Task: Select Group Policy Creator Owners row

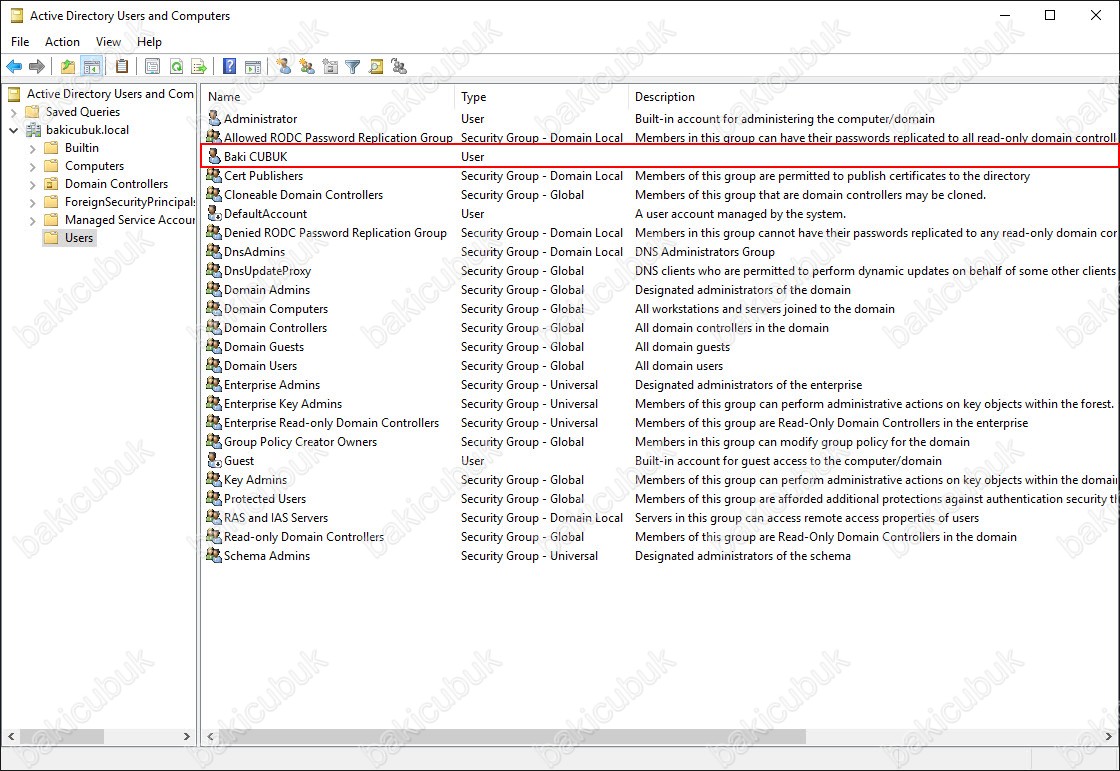Action: 660,442
